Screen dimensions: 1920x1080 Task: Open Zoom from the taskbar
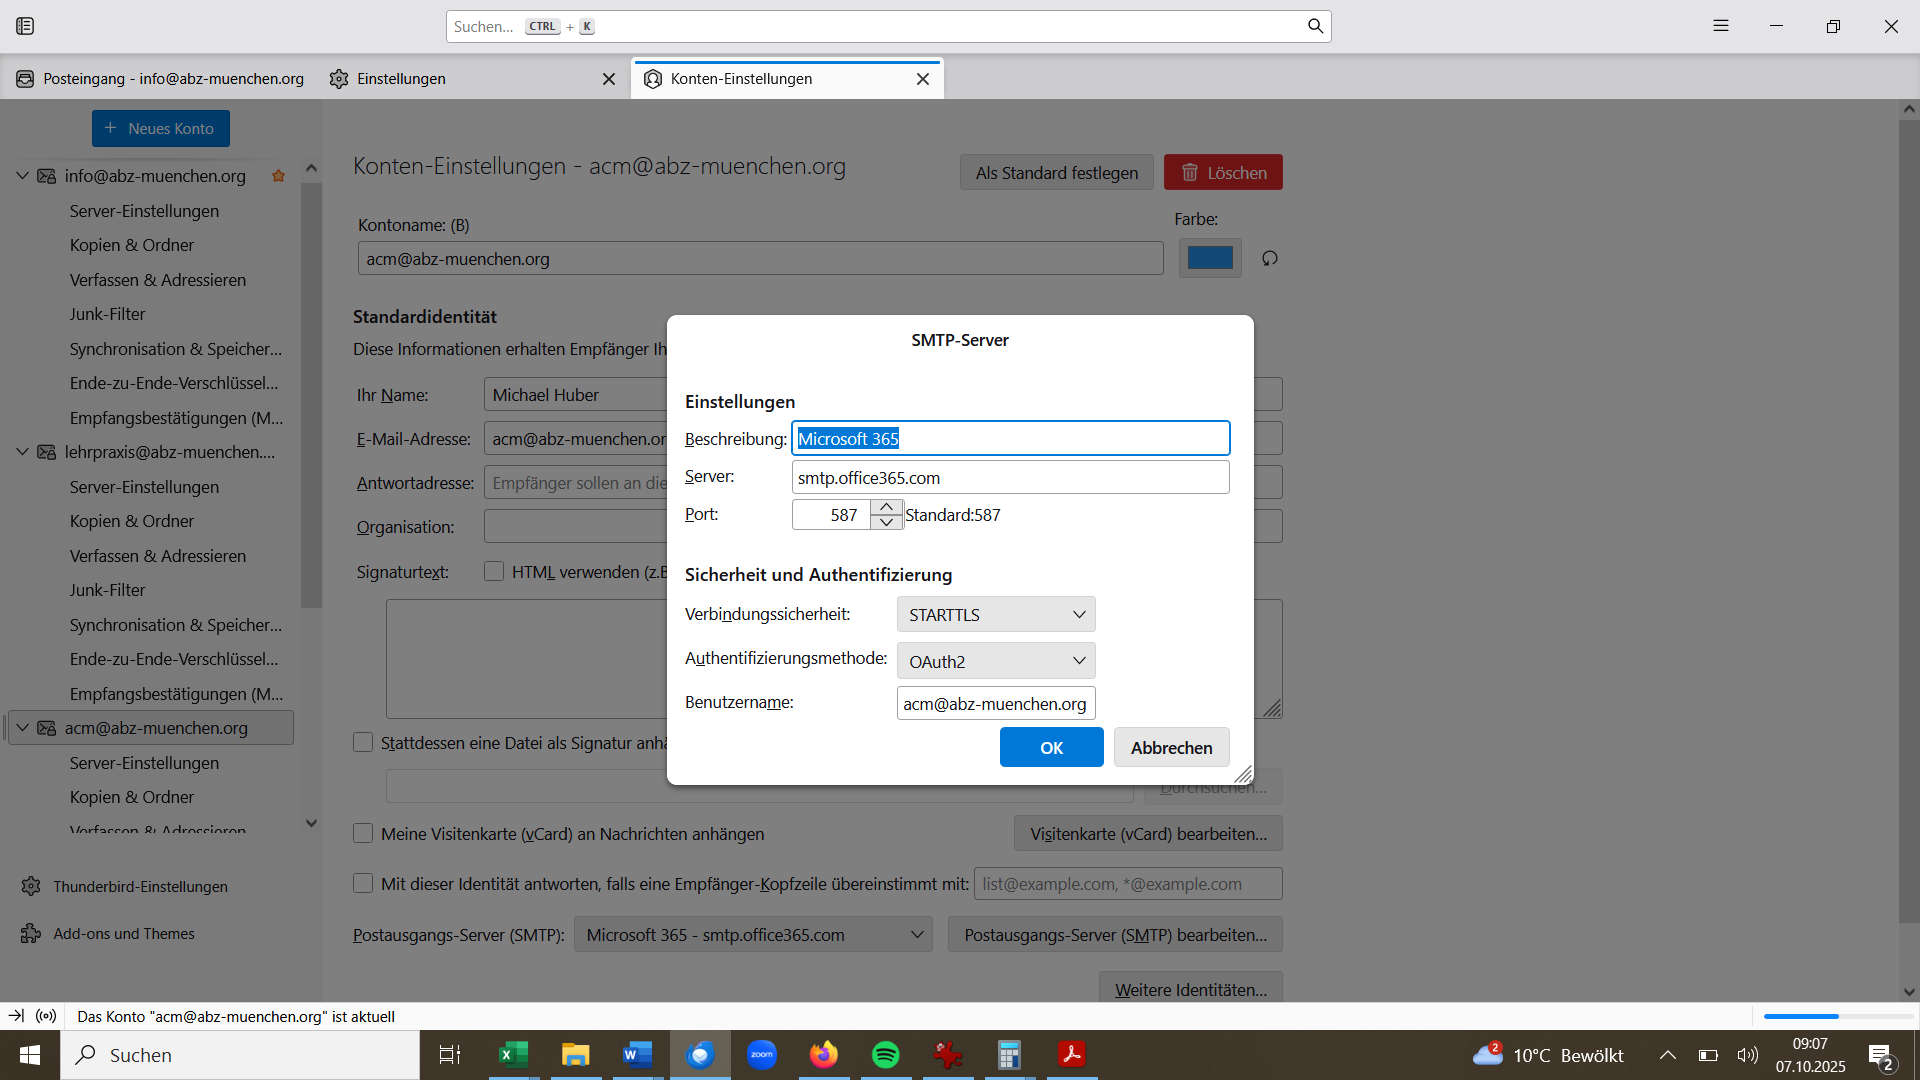(x=762, y=1055)
